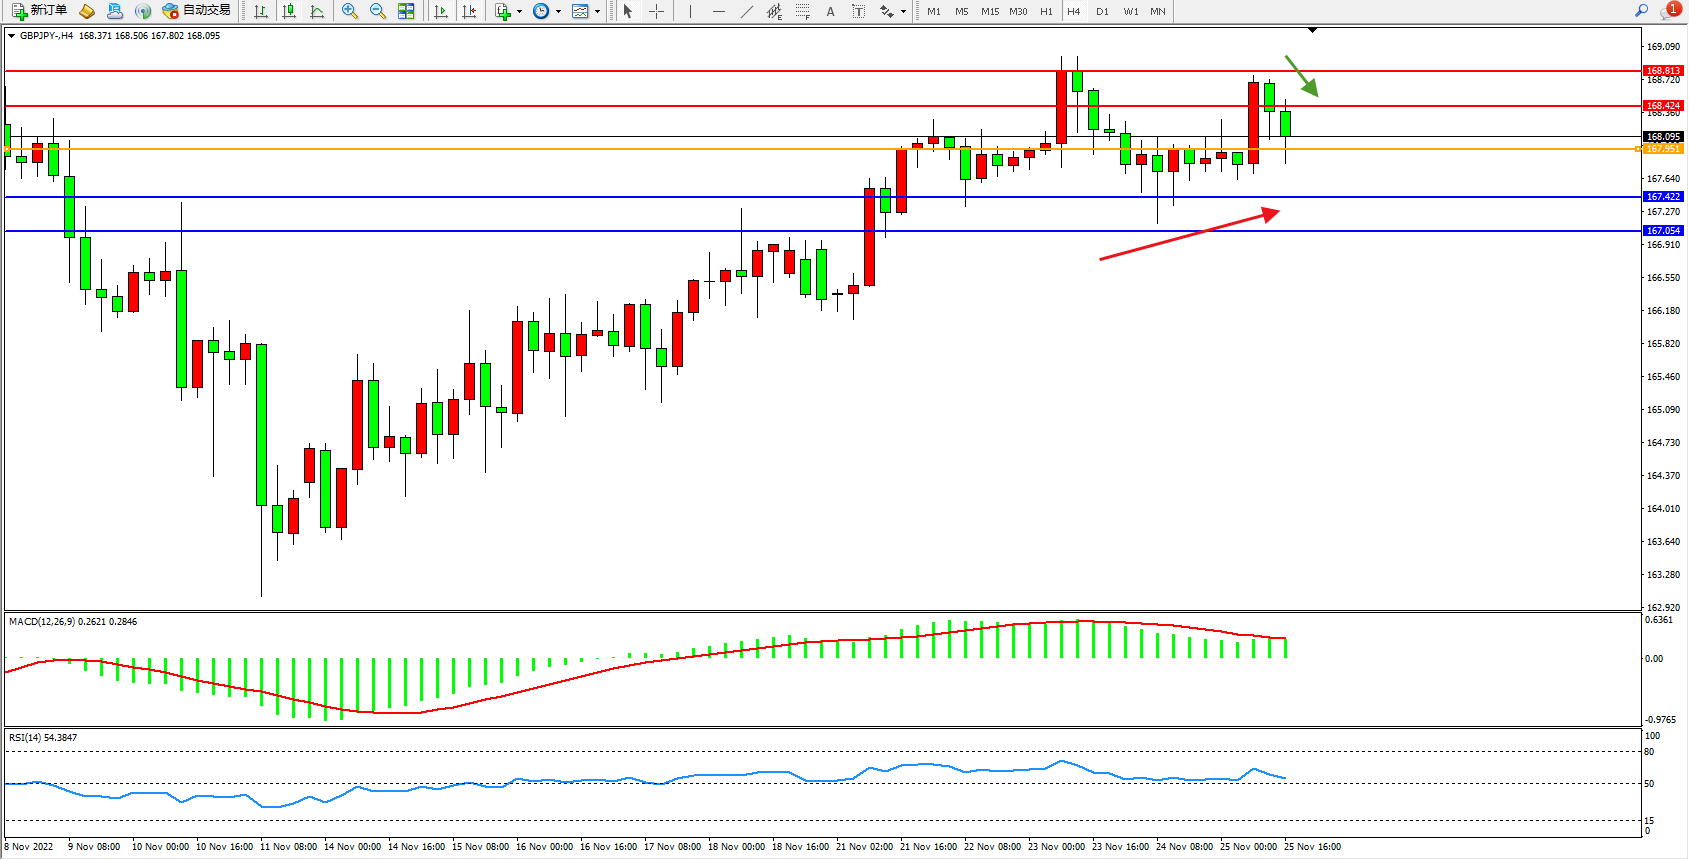Switch to line chart mode
1689x860 pixels.
317,11
